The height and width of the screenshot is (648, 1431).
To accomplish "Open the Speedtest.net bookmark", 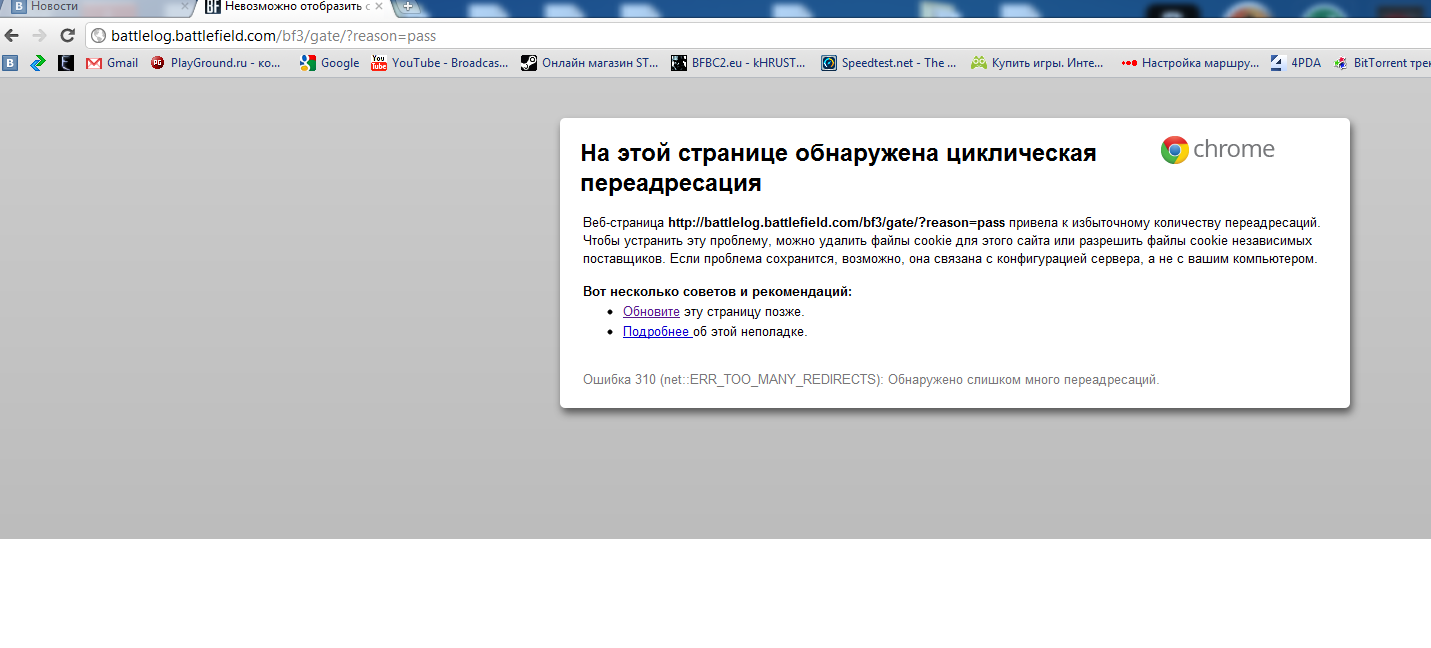I will pyautogui.click(x=889, y=63).
